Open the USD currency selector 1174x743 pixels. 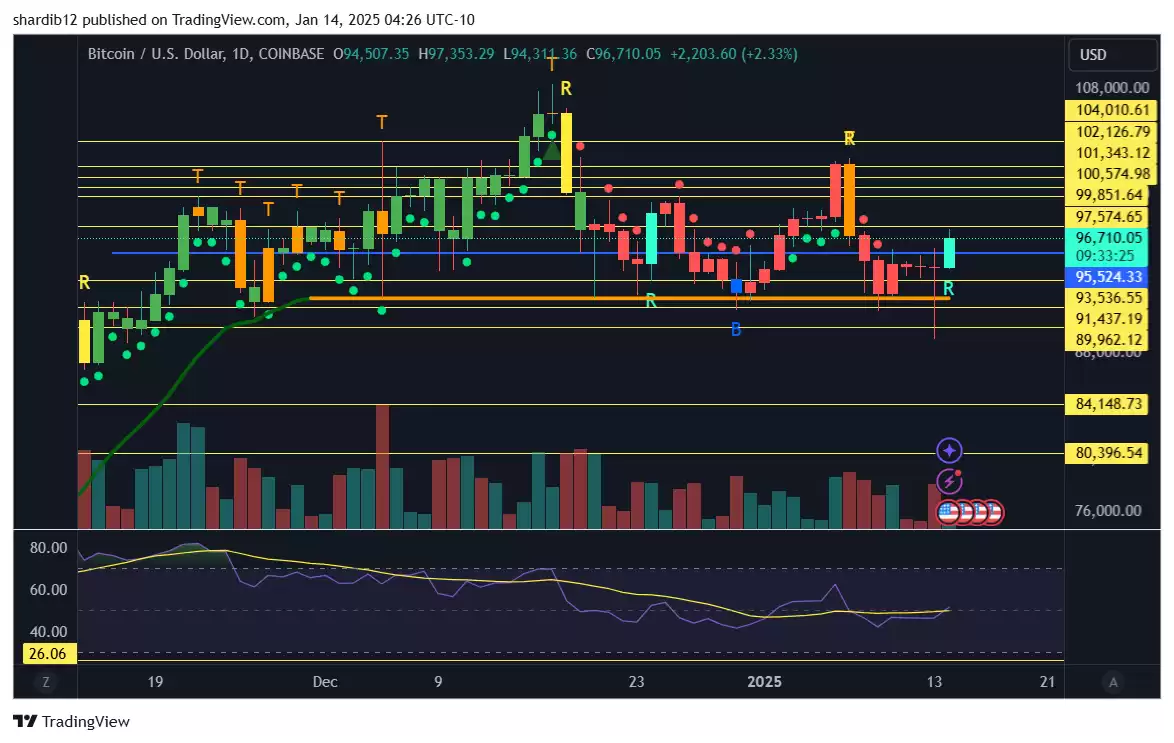pos(1111,55)
